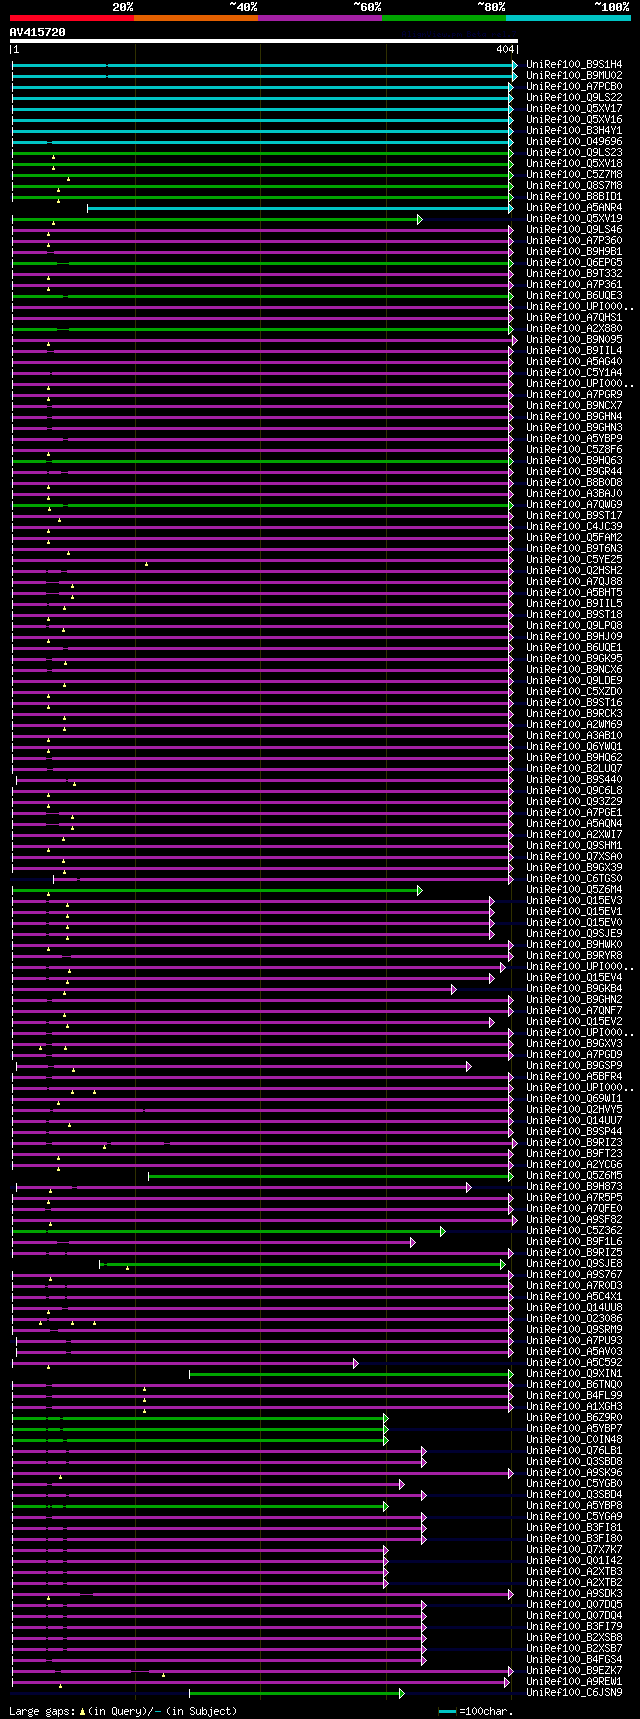Viewport: 640px width, 1719px height.
Task: Select the UniRef100_Q15EV3 label
Action: pyautogui.click(x=574, y=900)
